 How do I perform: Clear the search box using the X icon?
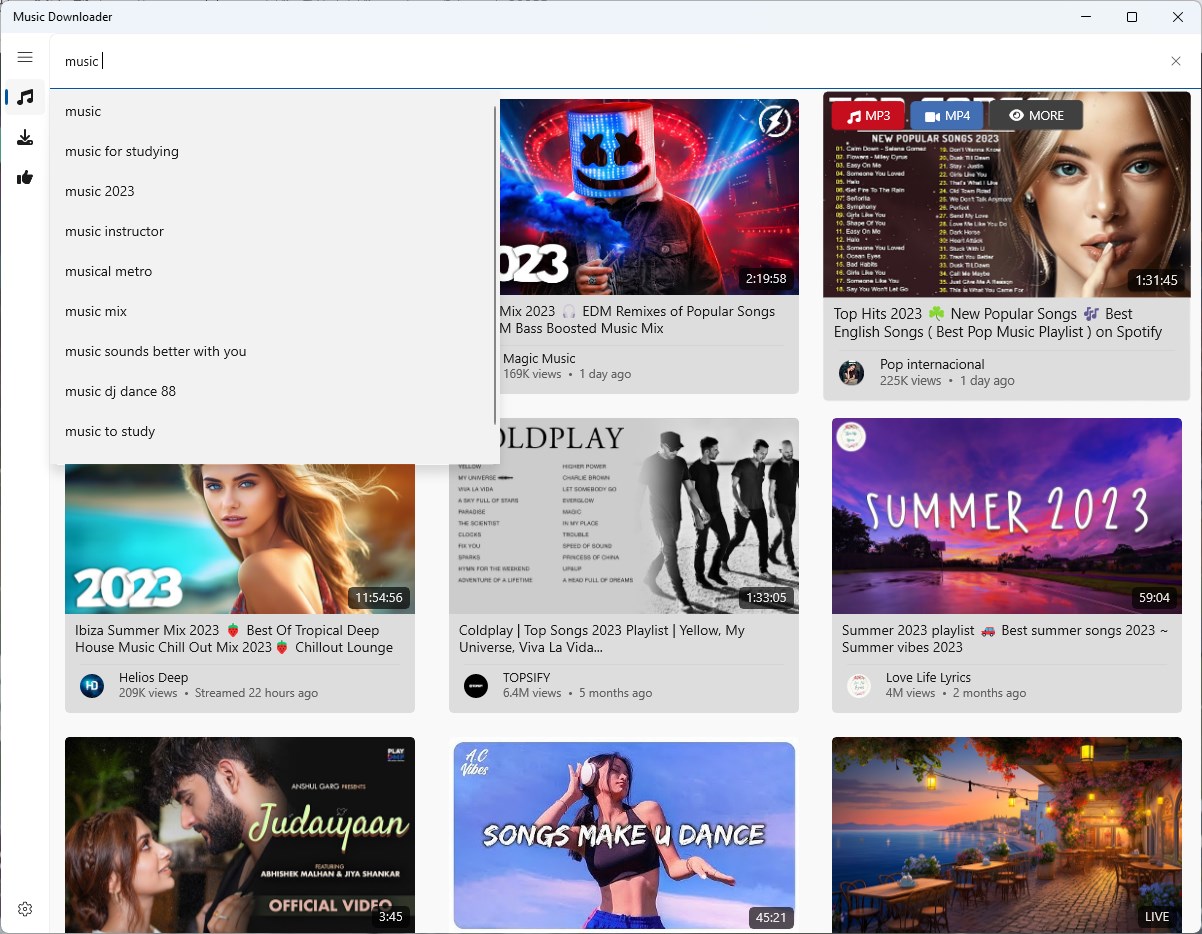(1176, 61)
